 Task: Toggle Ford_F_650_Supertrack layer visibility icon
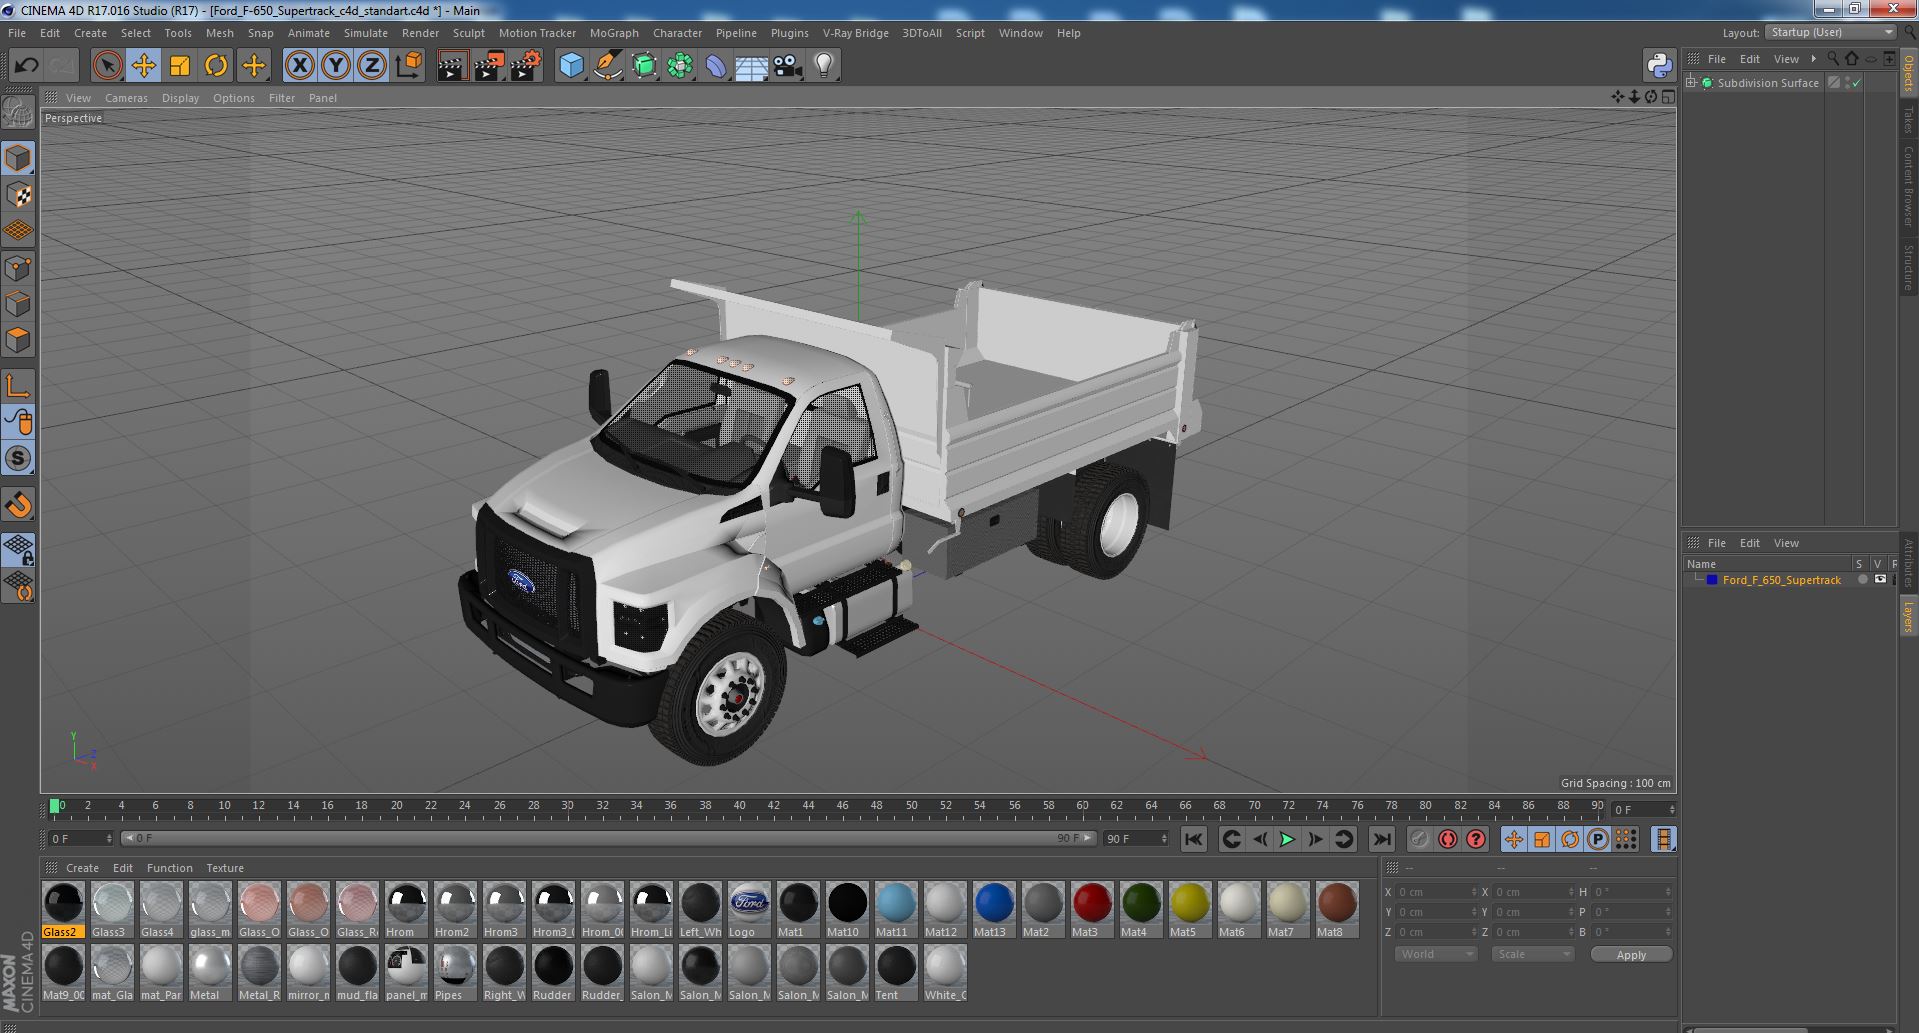[1880, 580]
